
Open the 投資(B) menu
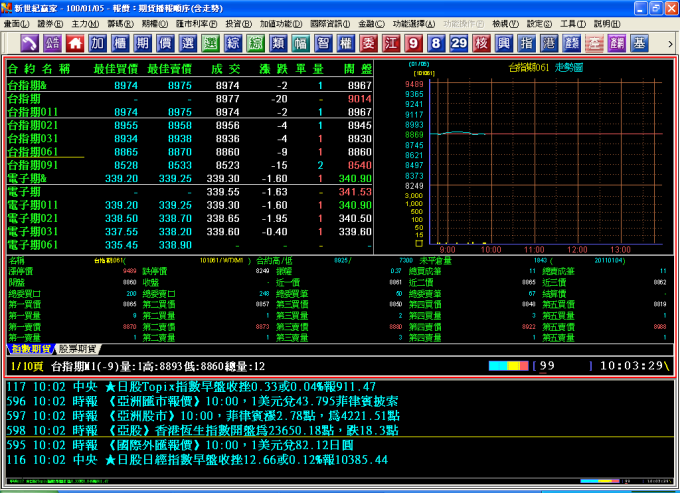click(239, 24)
